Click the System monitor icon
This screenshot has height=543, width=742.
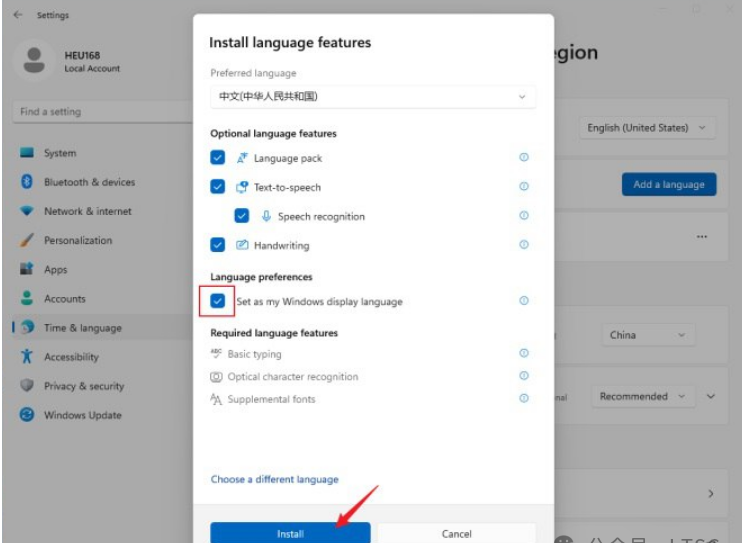point(26,152)
